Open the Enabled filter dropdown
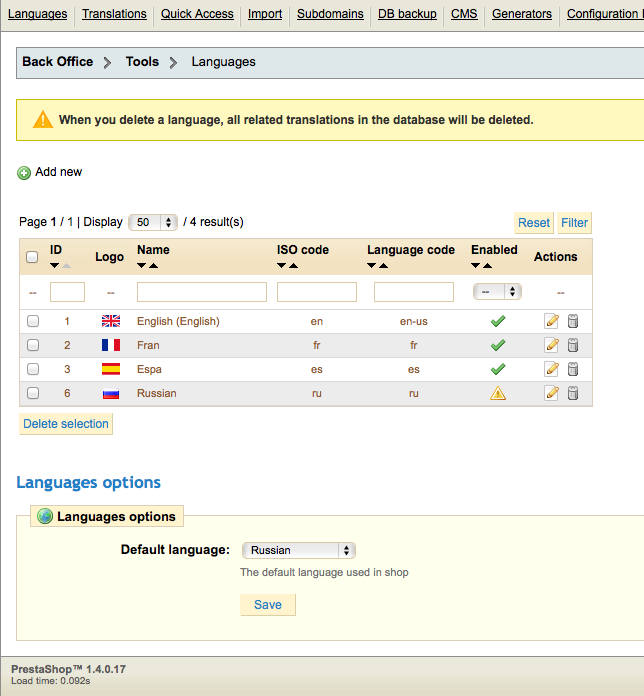 (x=498, y=292)
